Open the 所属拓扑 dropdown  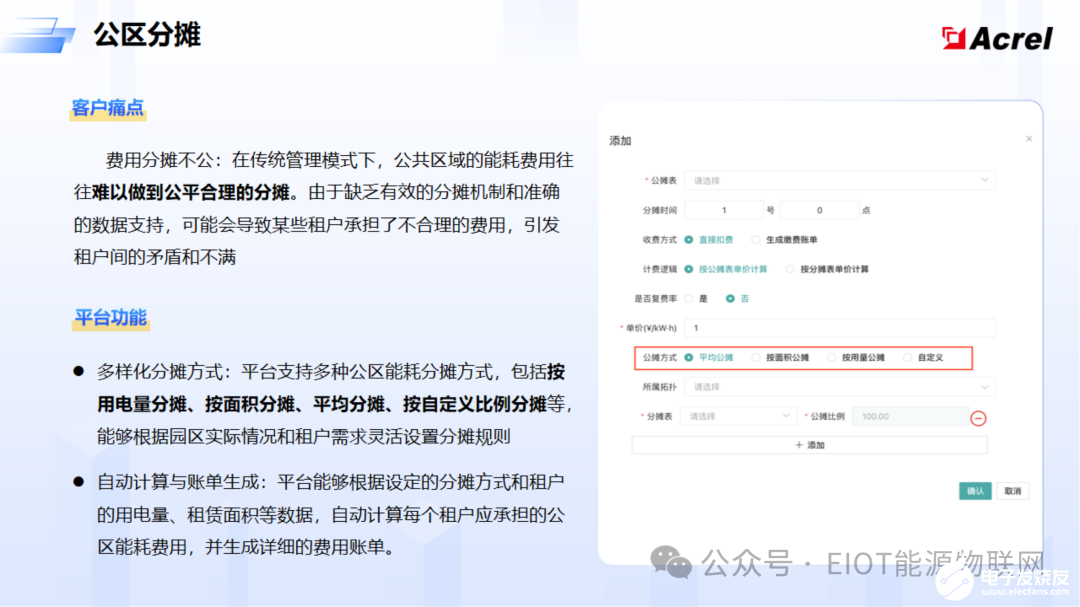coord(840,387)
